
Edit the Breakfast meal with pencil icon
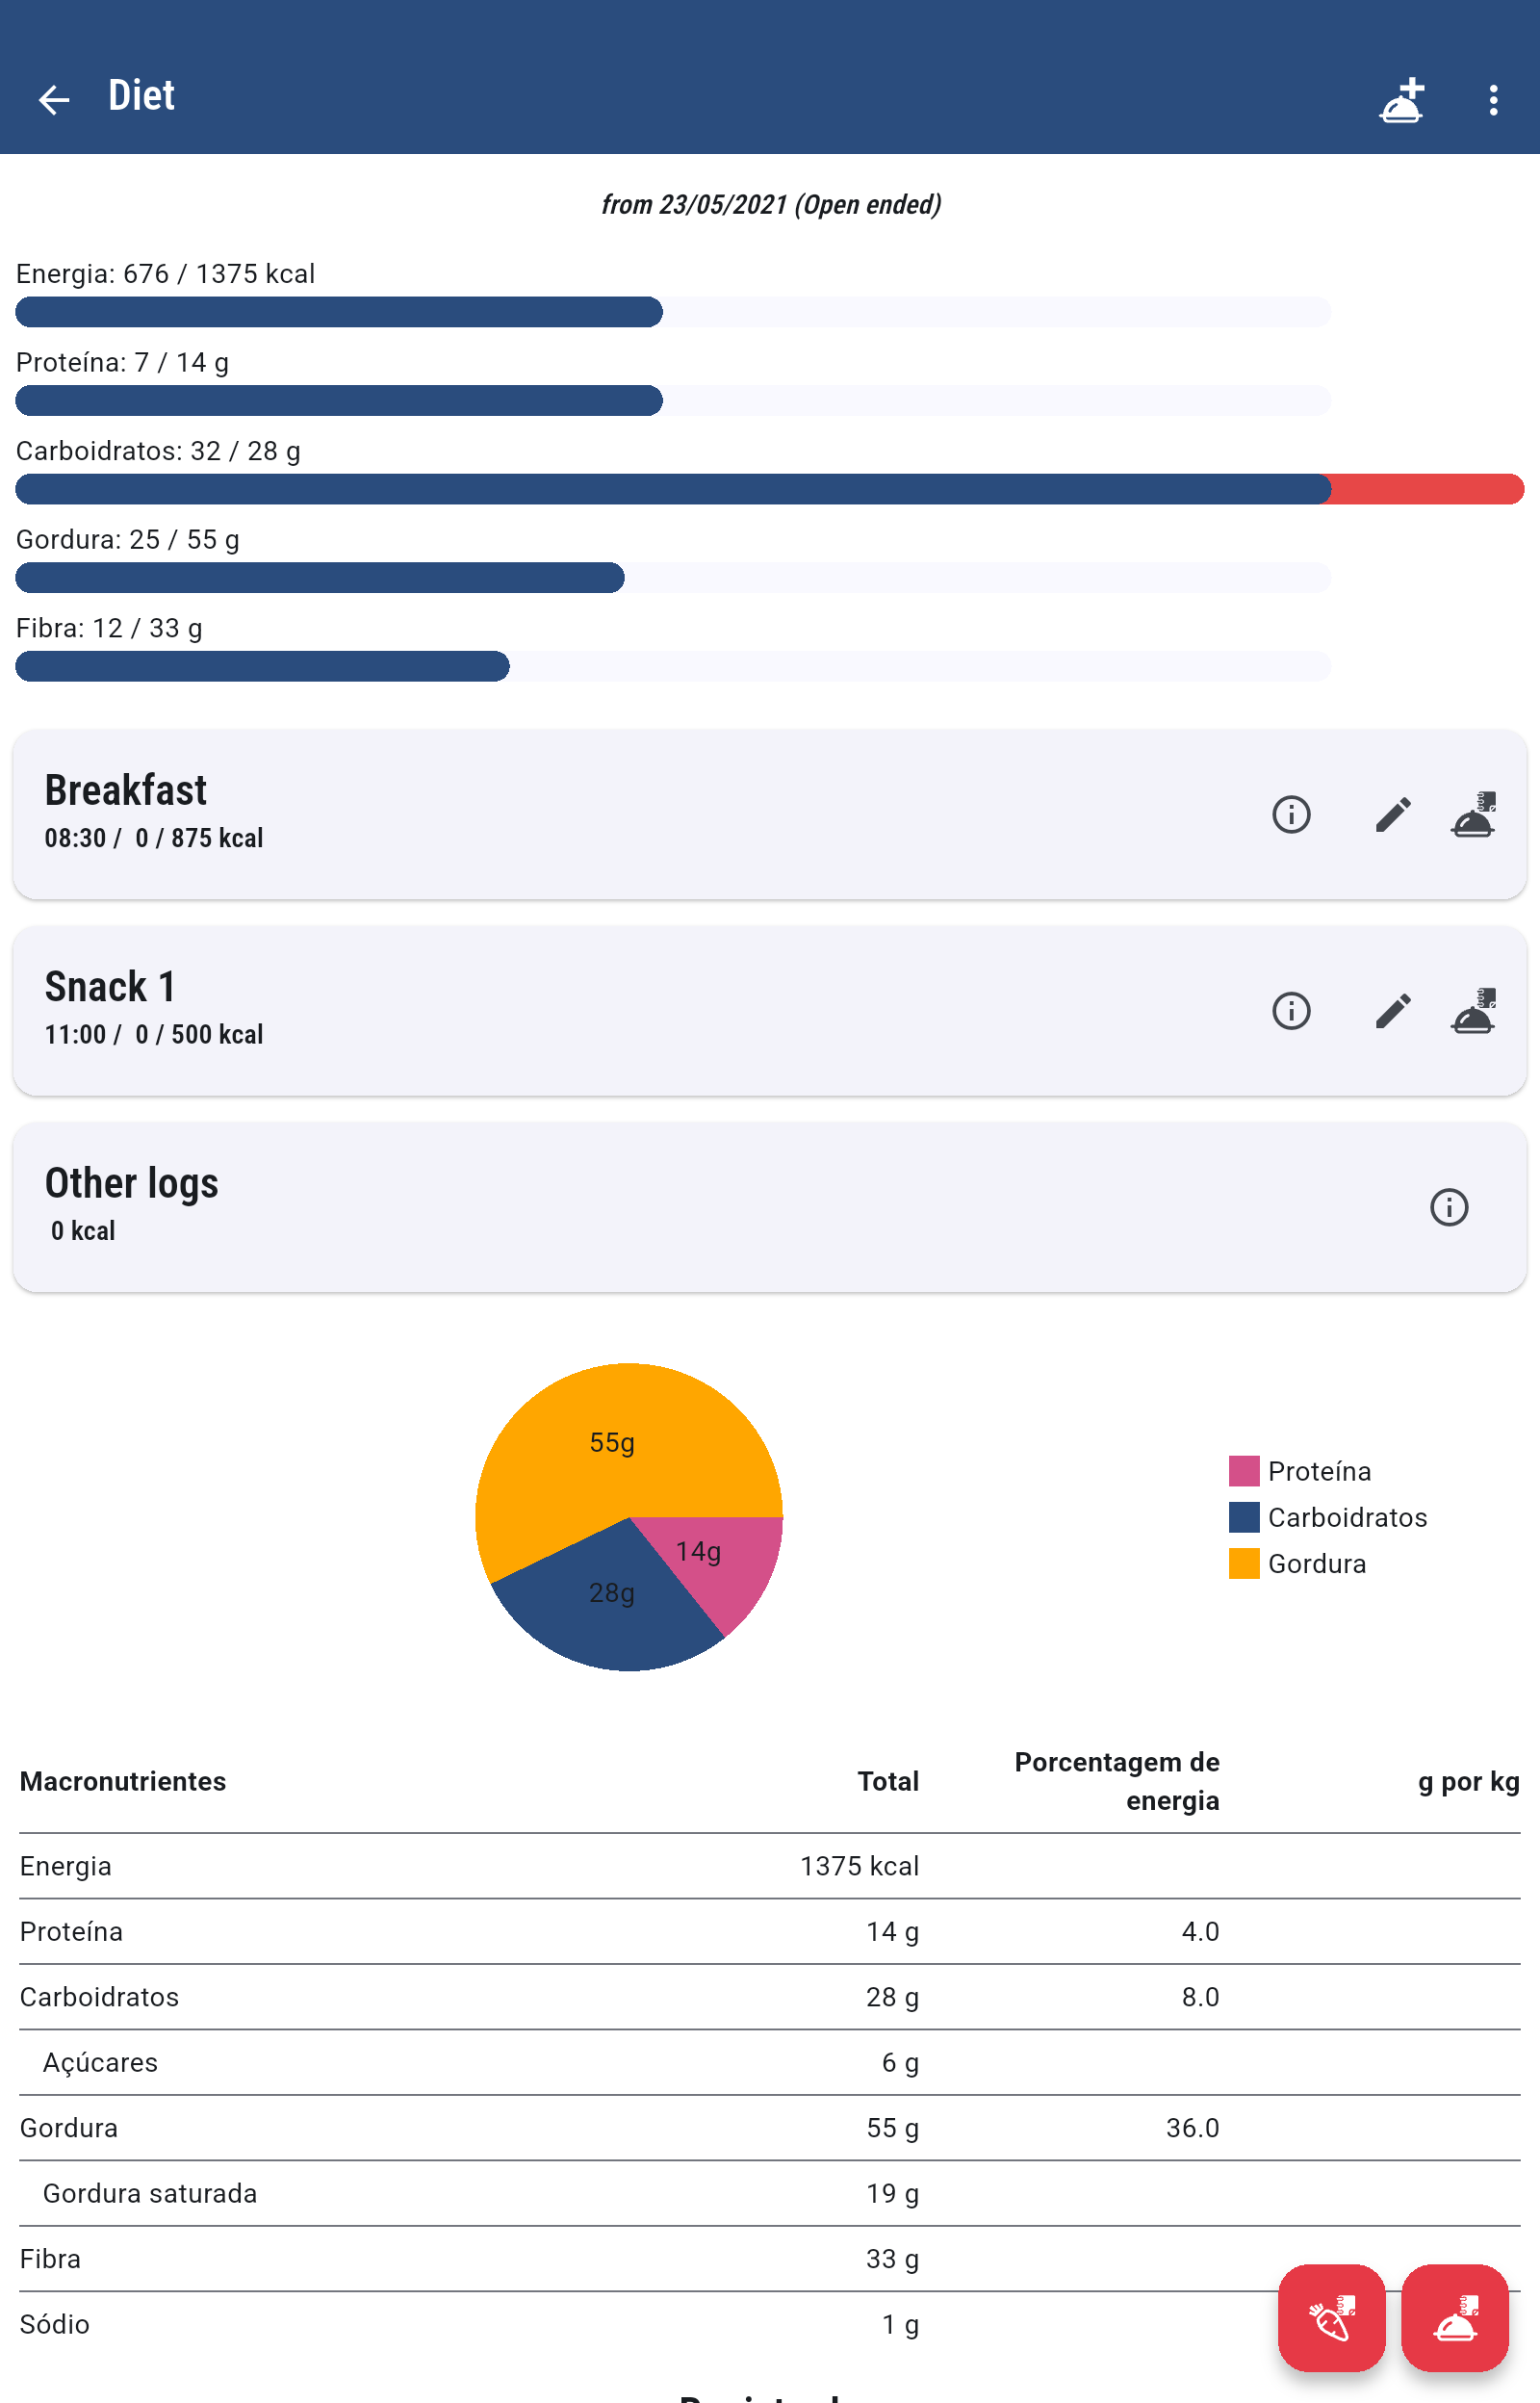point(1392,814)
